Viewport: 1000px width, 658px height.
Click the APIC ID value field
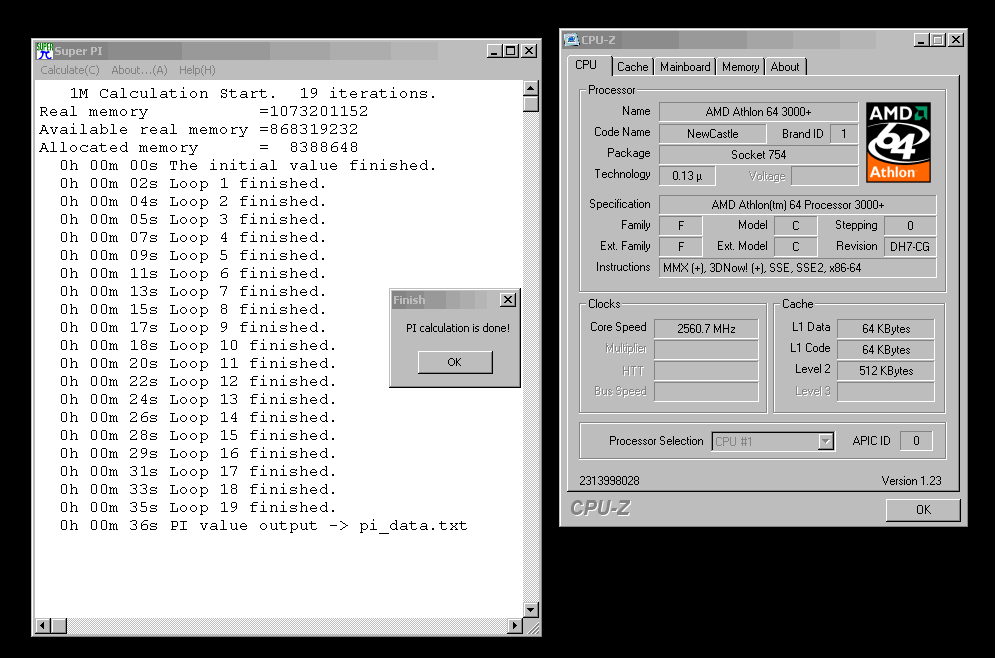916,441
